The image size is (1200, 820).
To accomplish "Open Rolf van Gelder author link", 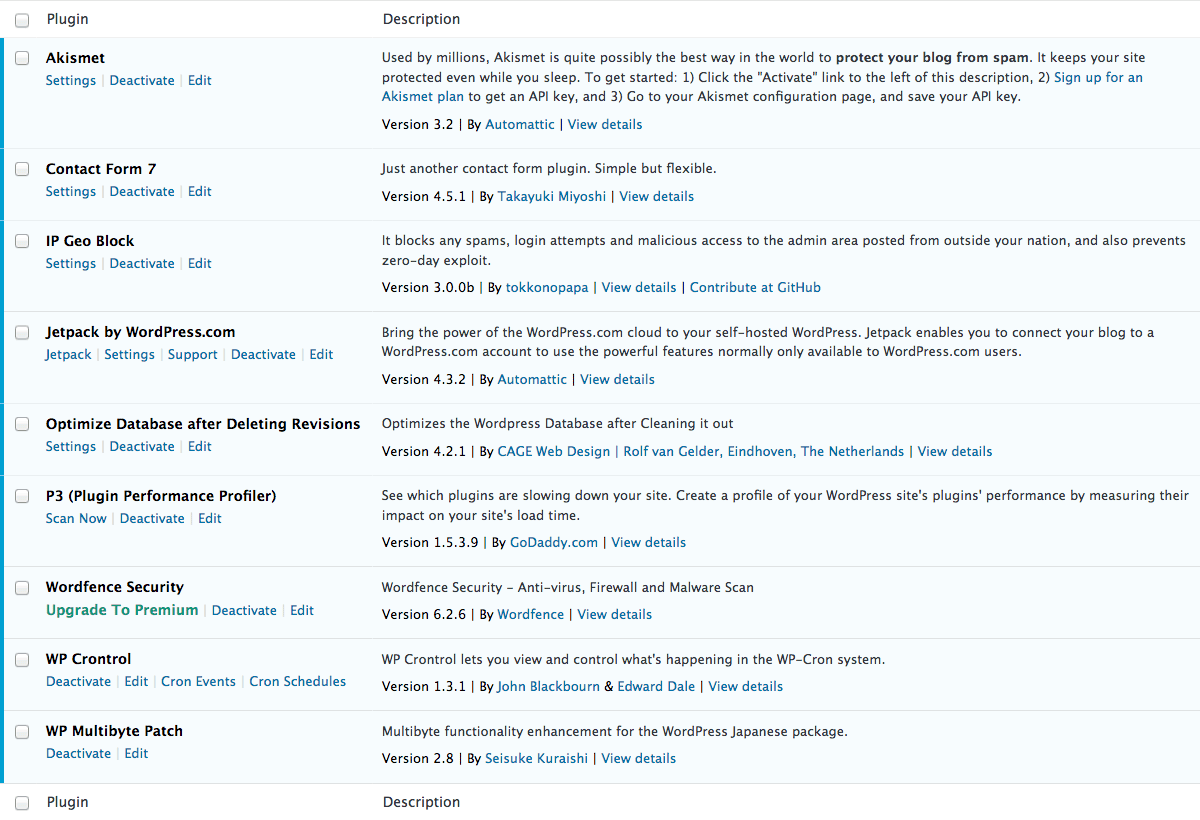I will [x=764, y=452].
